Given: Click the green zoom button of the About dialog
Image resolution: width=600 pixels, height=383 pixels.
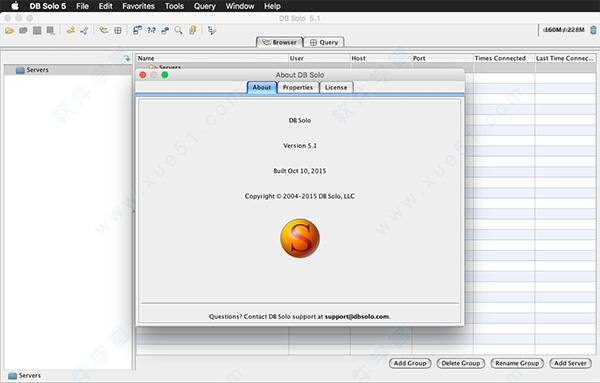Looking at the screenshot, I should [165, 75].
